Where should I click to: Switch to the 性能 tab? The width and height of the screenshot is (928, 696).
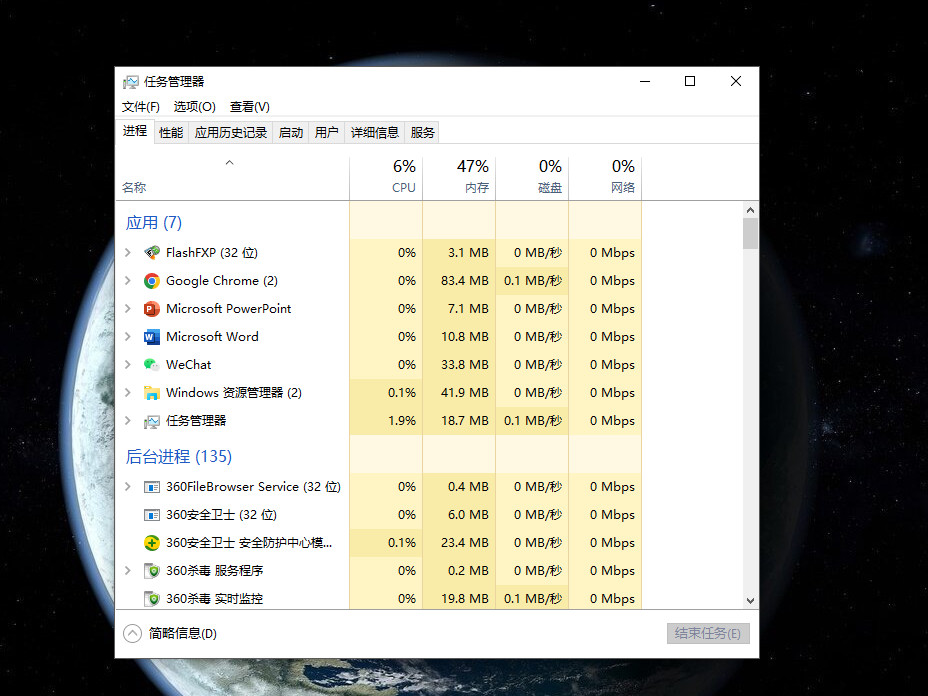[171, 133]
